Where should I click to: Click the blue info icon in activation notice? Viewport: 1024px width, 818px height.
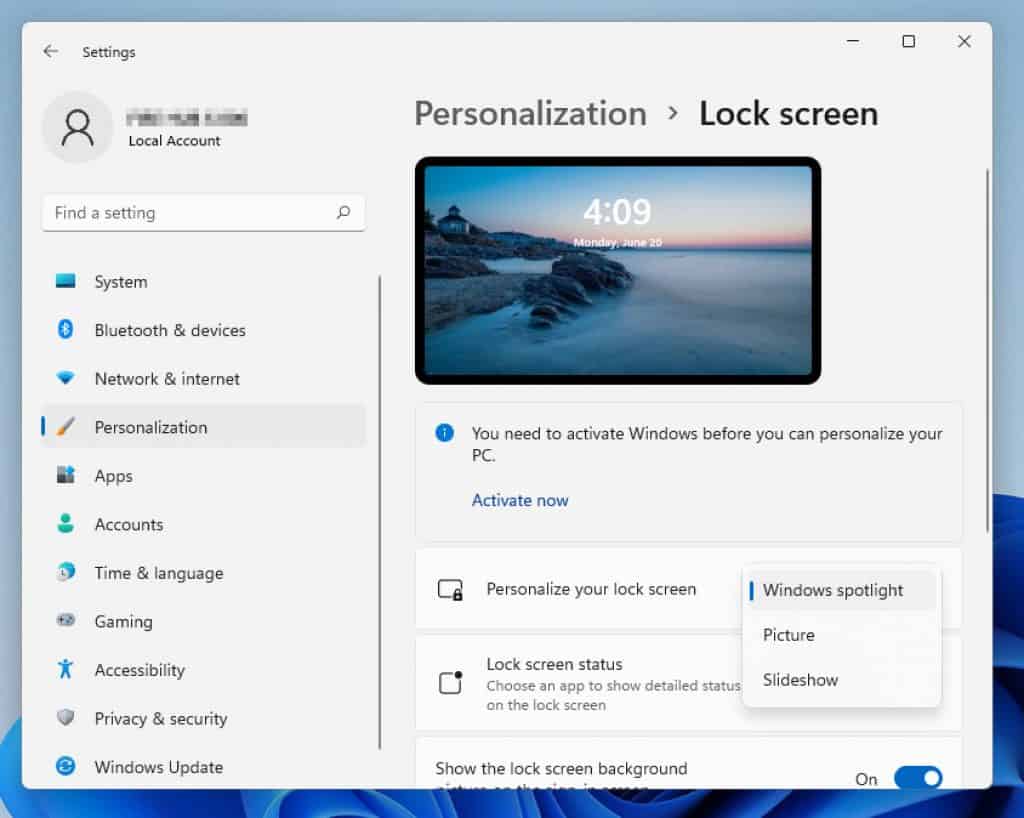point(444,432)
